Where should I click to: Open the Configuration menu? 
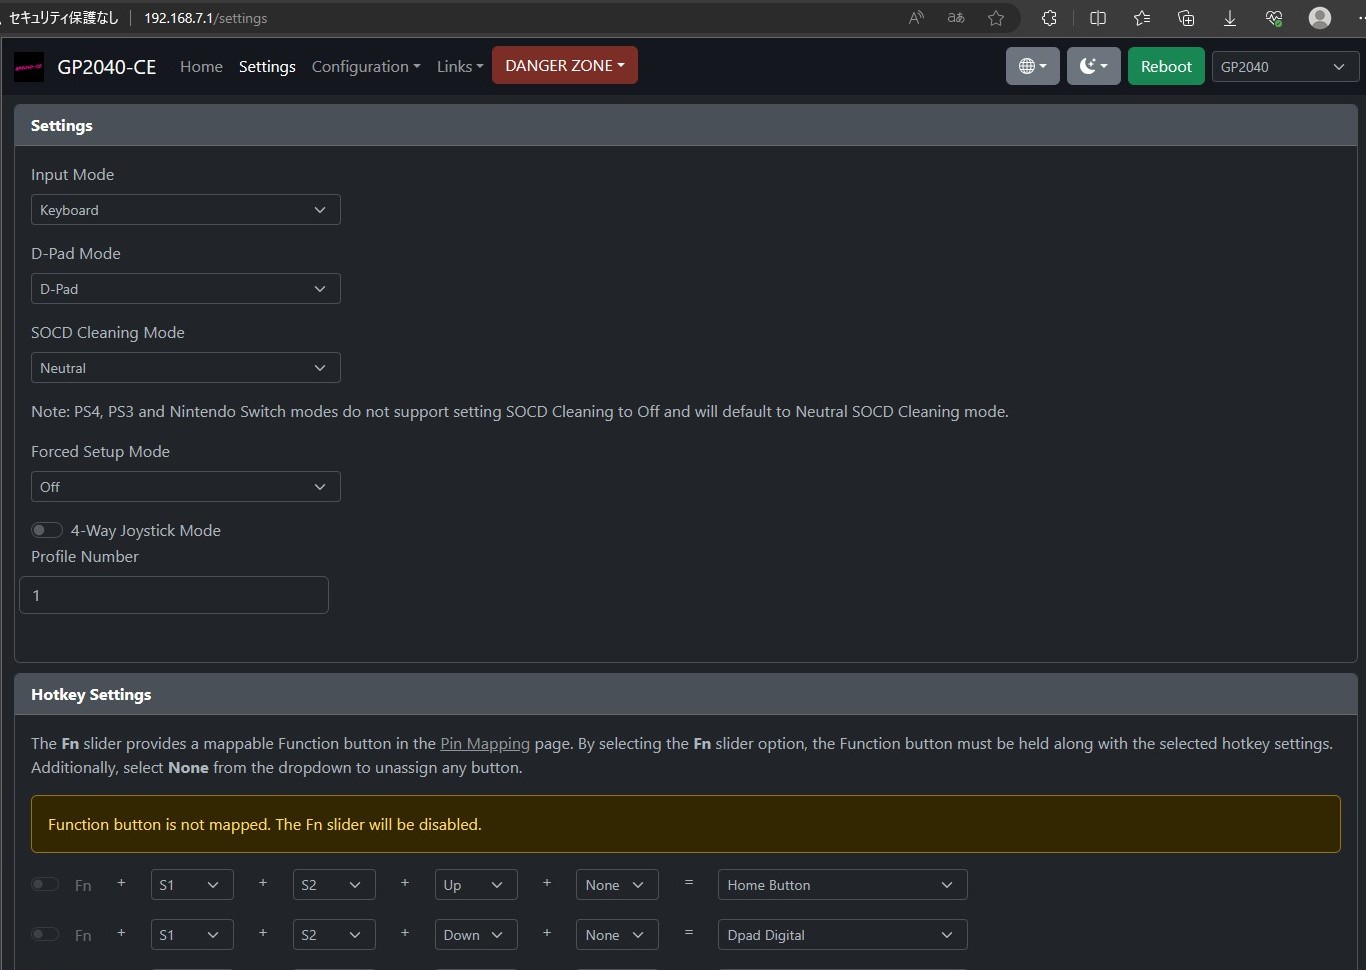point(365,67)
